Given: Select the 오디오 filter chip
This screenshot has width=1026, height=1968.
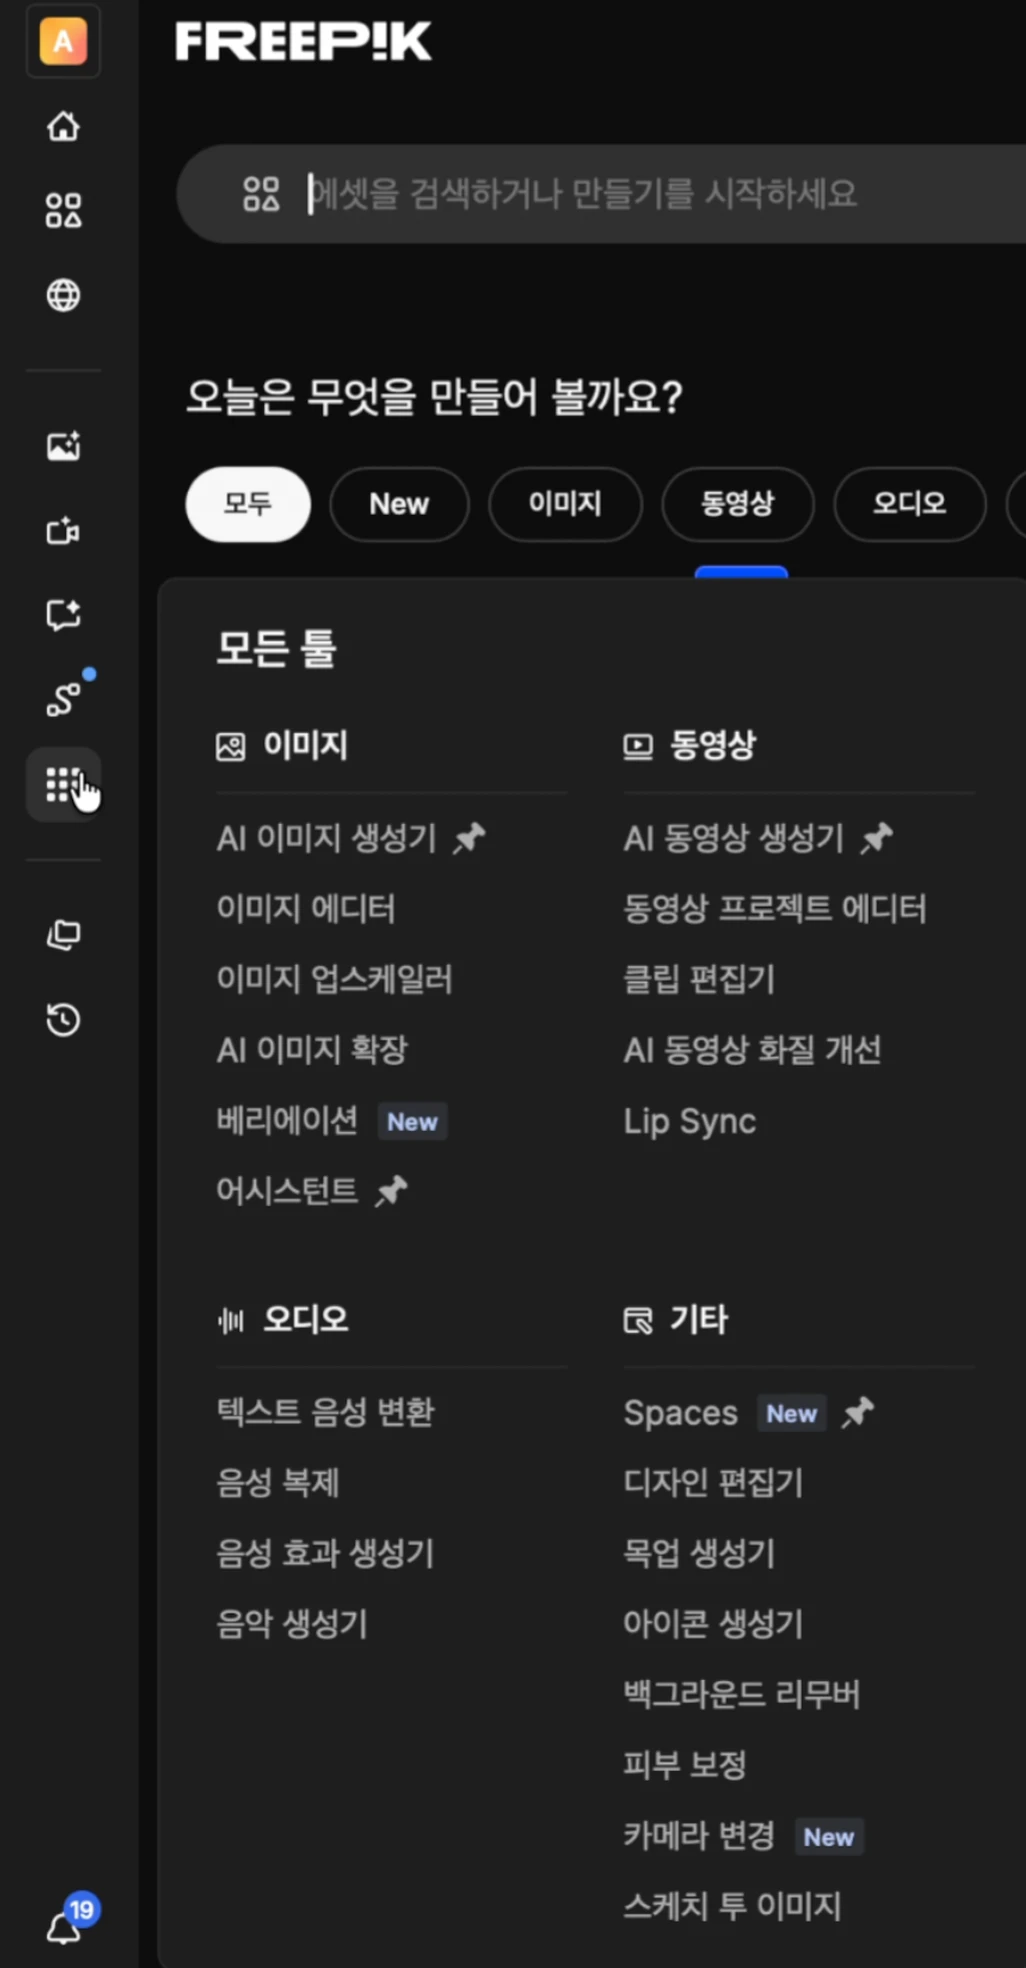Looking at the screenshot, I should click(909, 504).
